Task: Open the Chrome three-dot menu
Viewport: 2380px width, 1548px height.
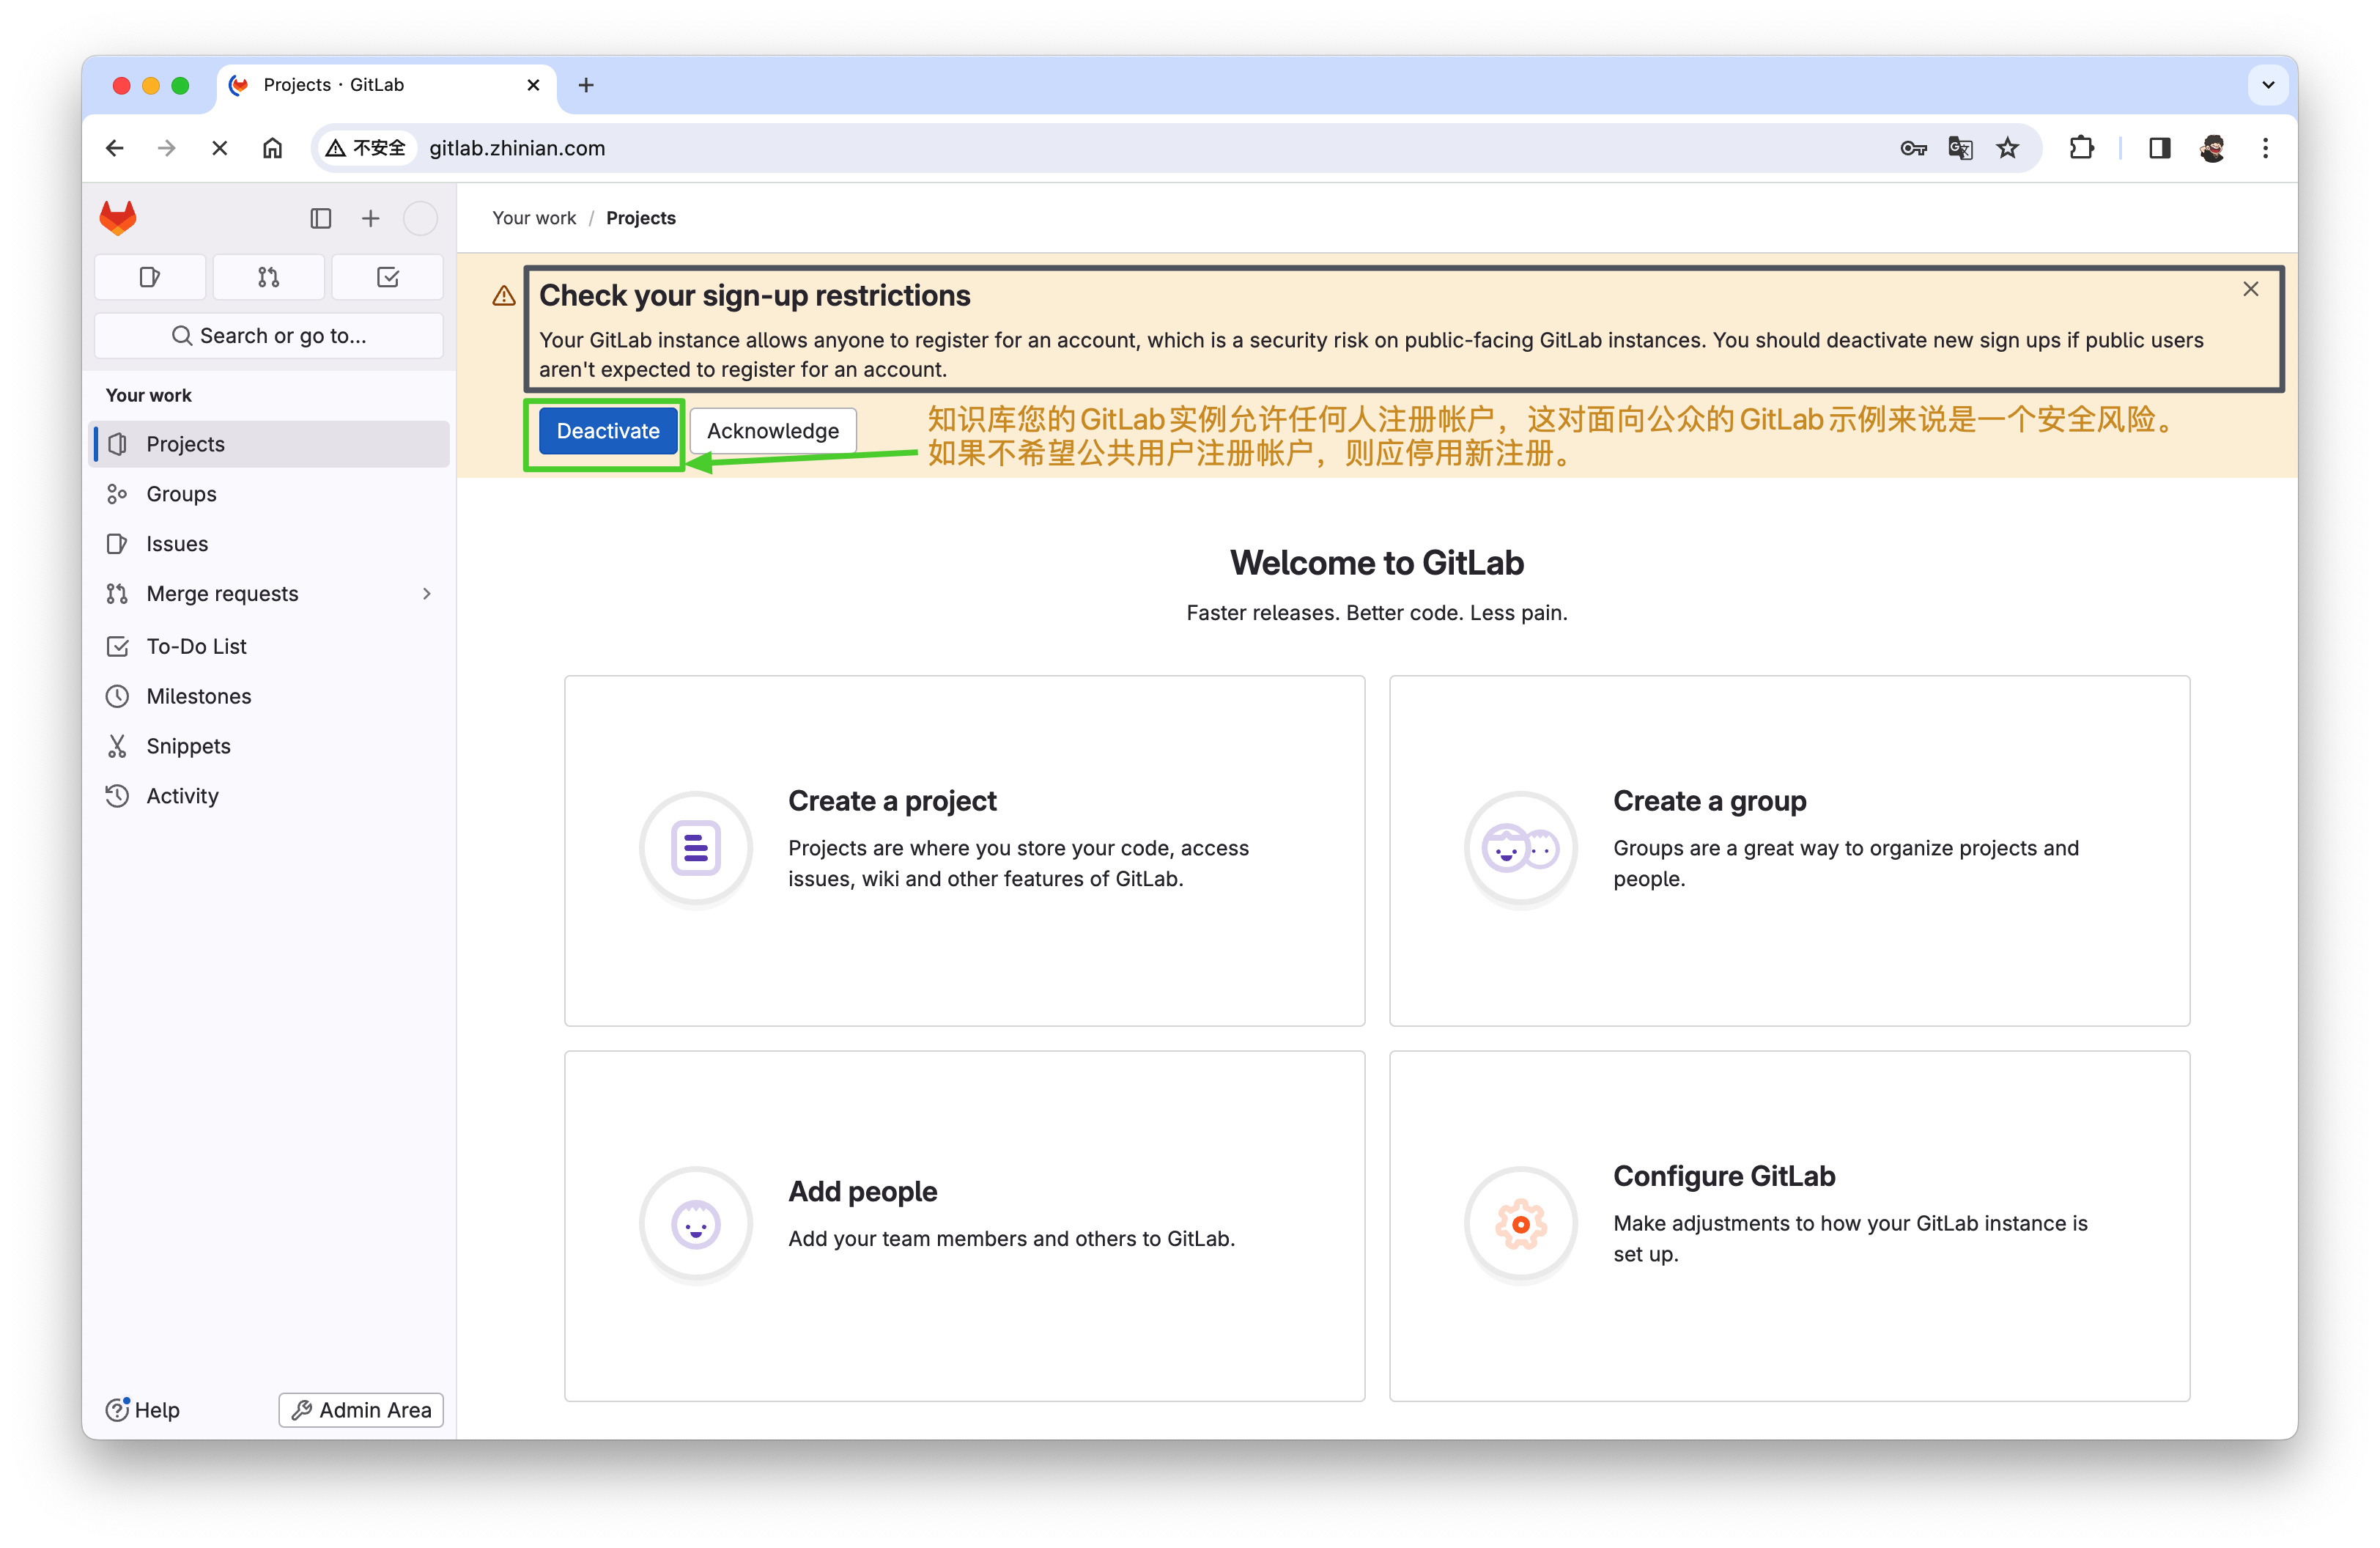Action: point(2265,148)
